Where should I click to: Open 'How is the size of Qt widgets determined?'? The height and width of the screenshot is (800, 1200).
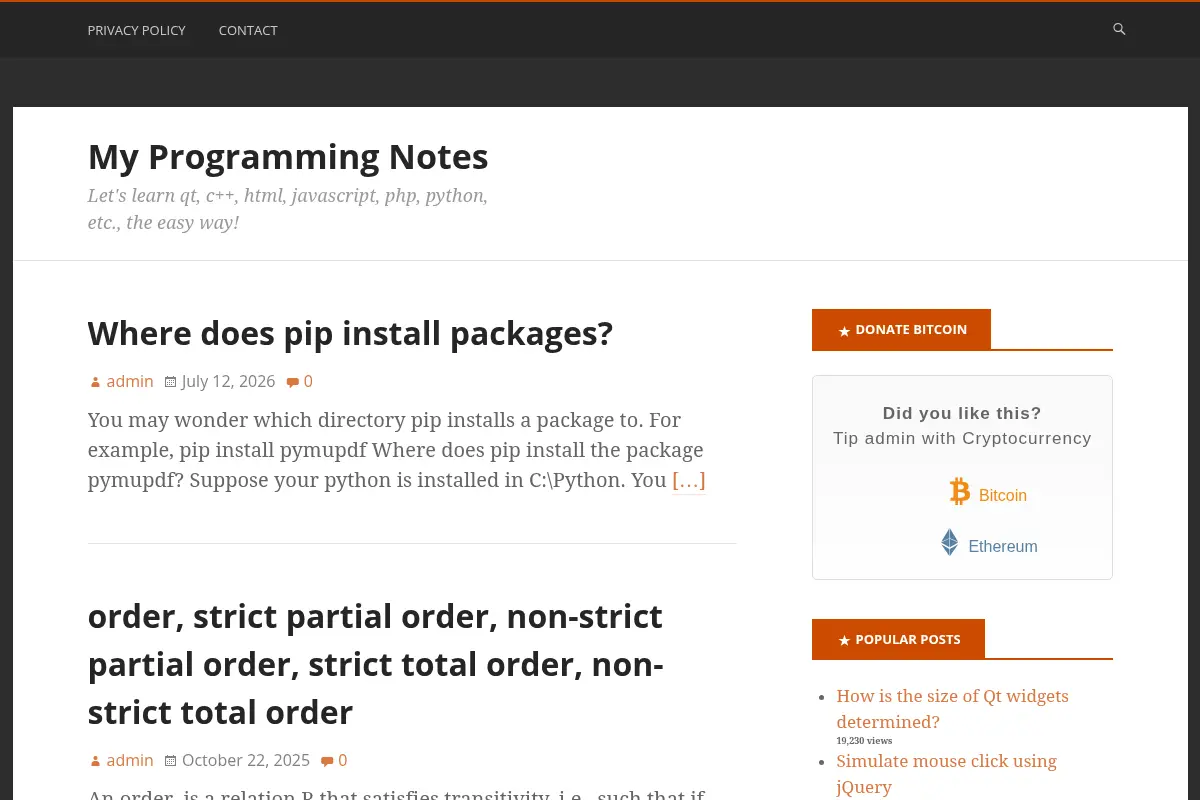tap(952, 709)
